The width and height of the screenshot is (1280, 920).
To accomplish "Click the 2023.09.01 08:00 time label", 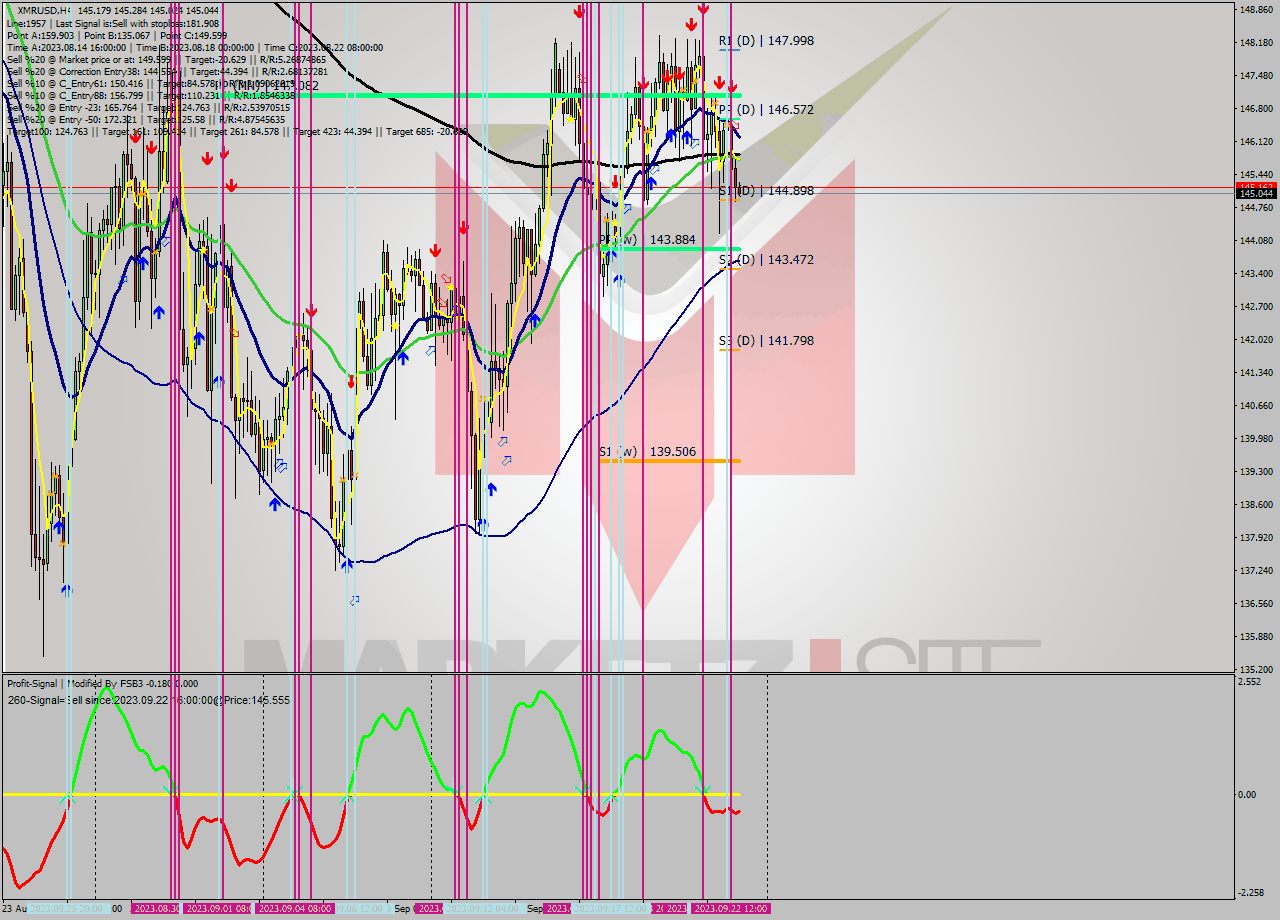I will tap(218, 909).
